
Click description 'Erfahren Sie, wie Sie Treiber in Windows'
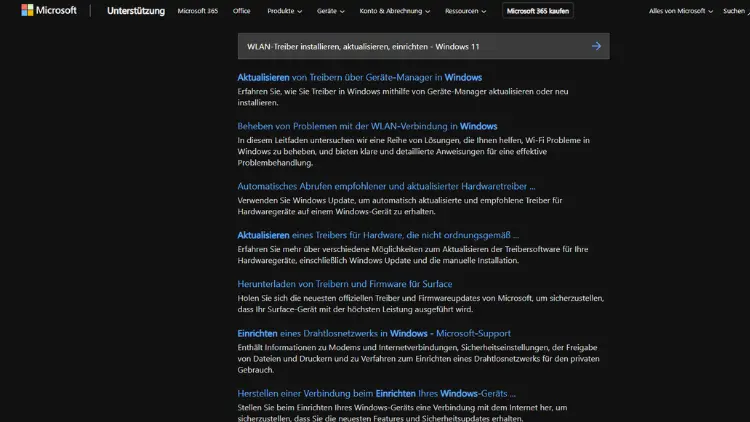coord(403,97)
